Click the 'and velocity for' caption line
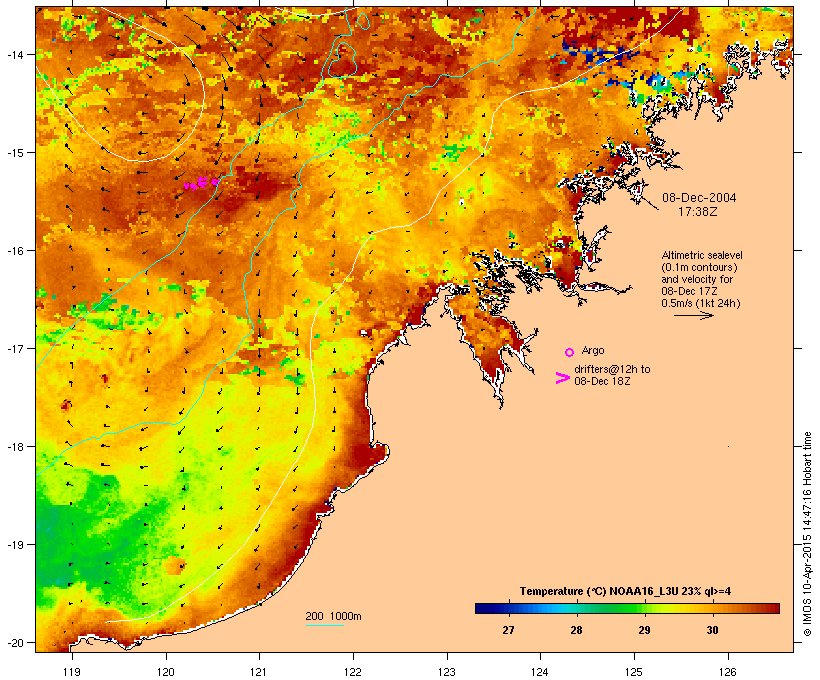The image size is (820, 680). tap(697, 279)
